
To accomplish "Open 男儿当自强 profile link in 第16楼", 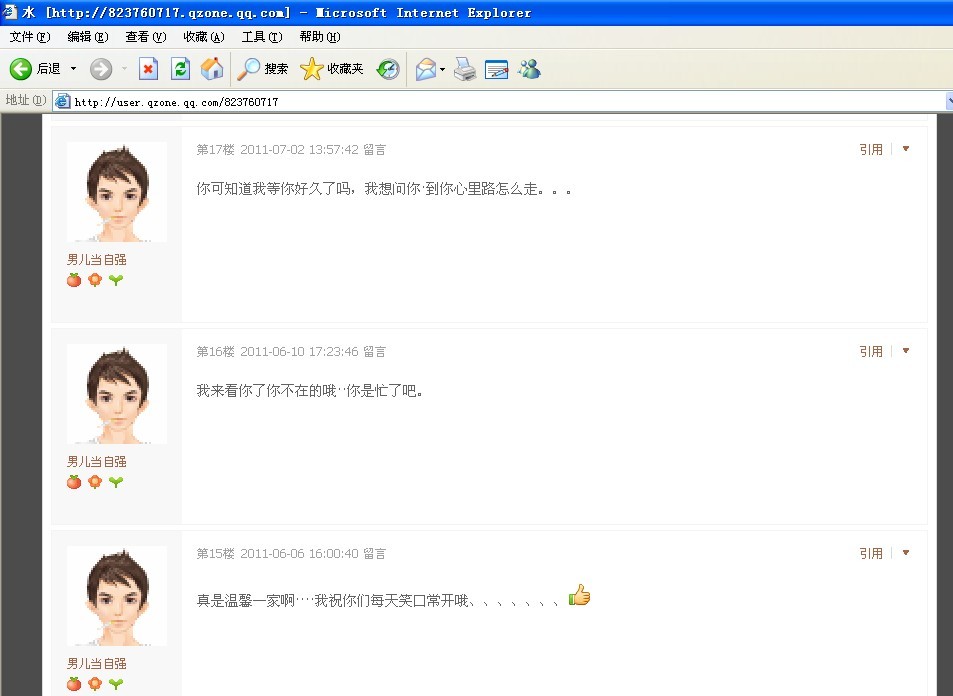I will click(x=97, y=461).
